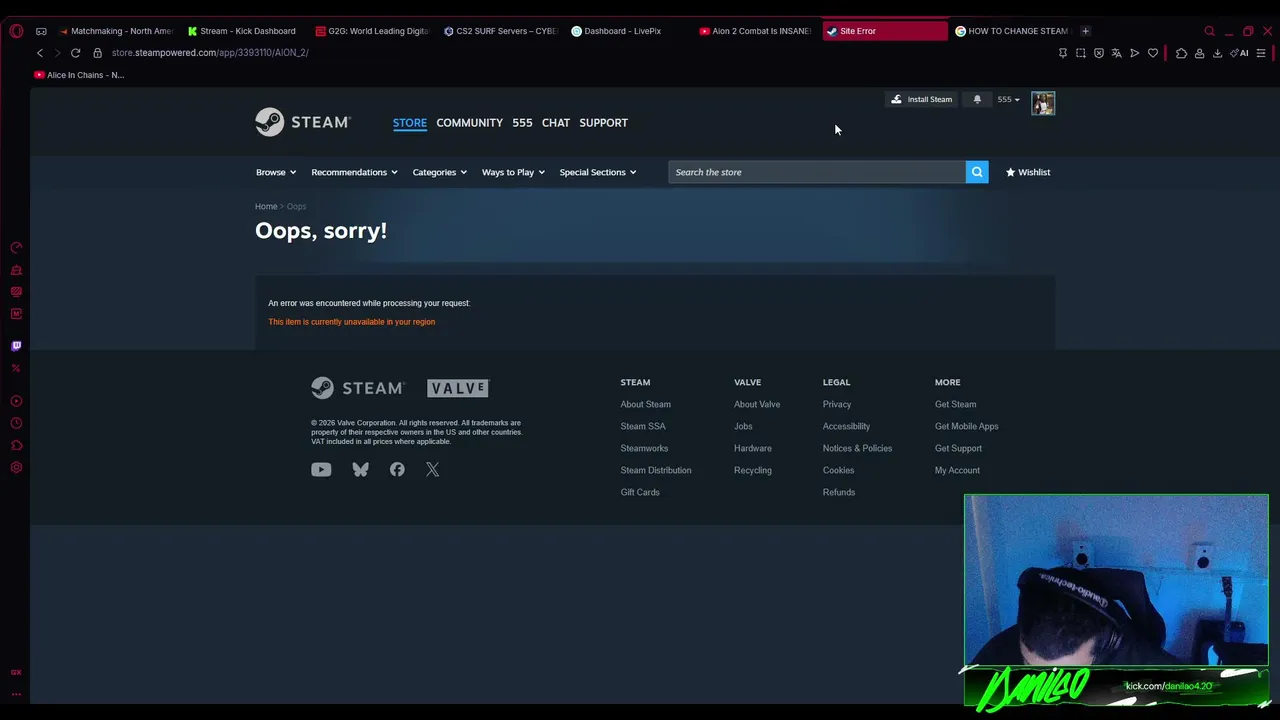The image size is (1280, 720).
Task: Switch to the Matchmaking - North America tab
Action: (x=115, y=31)
